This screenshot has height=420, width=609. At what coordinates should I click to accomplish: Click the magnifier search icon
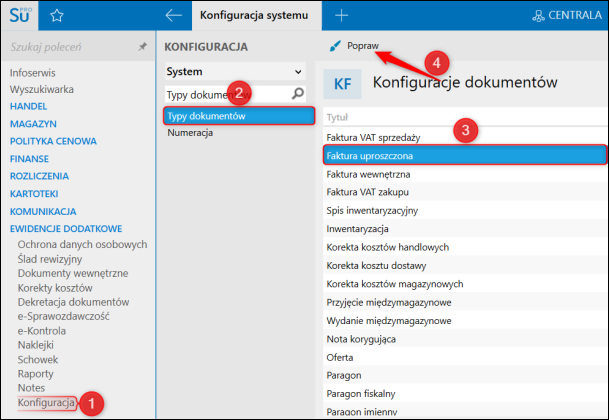click(298, 93)
